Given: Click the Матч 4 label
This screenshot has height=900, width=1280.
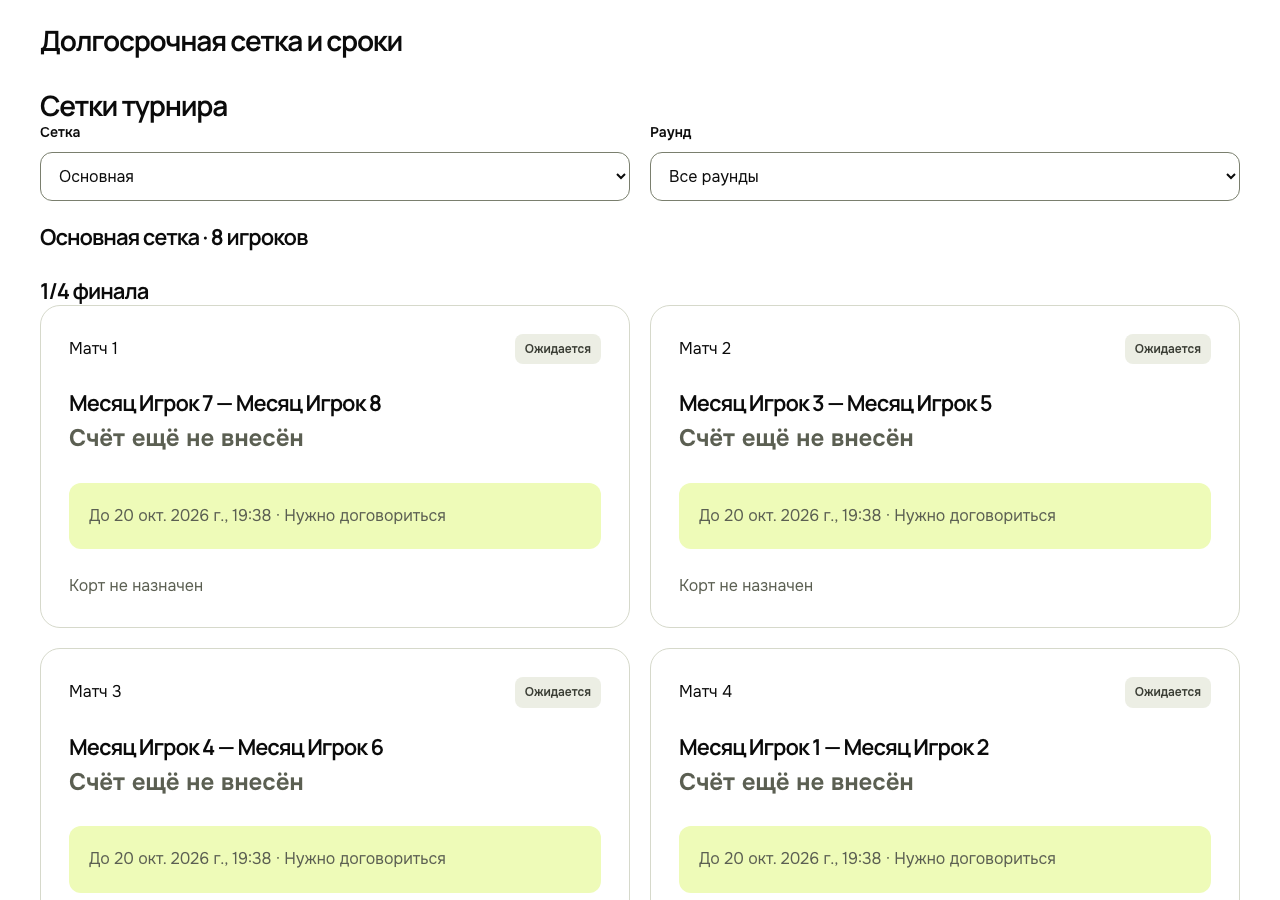Looking at the screenshot, I should pos(705,691).
